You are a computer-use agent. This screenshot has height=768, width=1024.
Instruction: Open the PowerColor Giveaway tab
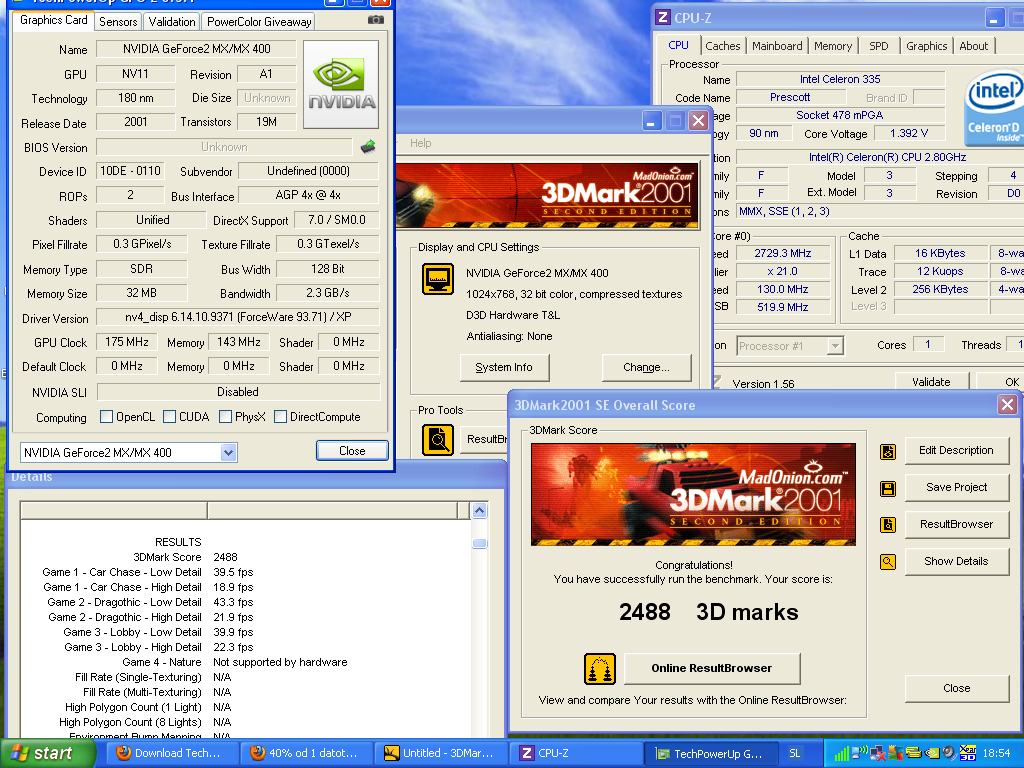coord(259,22)
